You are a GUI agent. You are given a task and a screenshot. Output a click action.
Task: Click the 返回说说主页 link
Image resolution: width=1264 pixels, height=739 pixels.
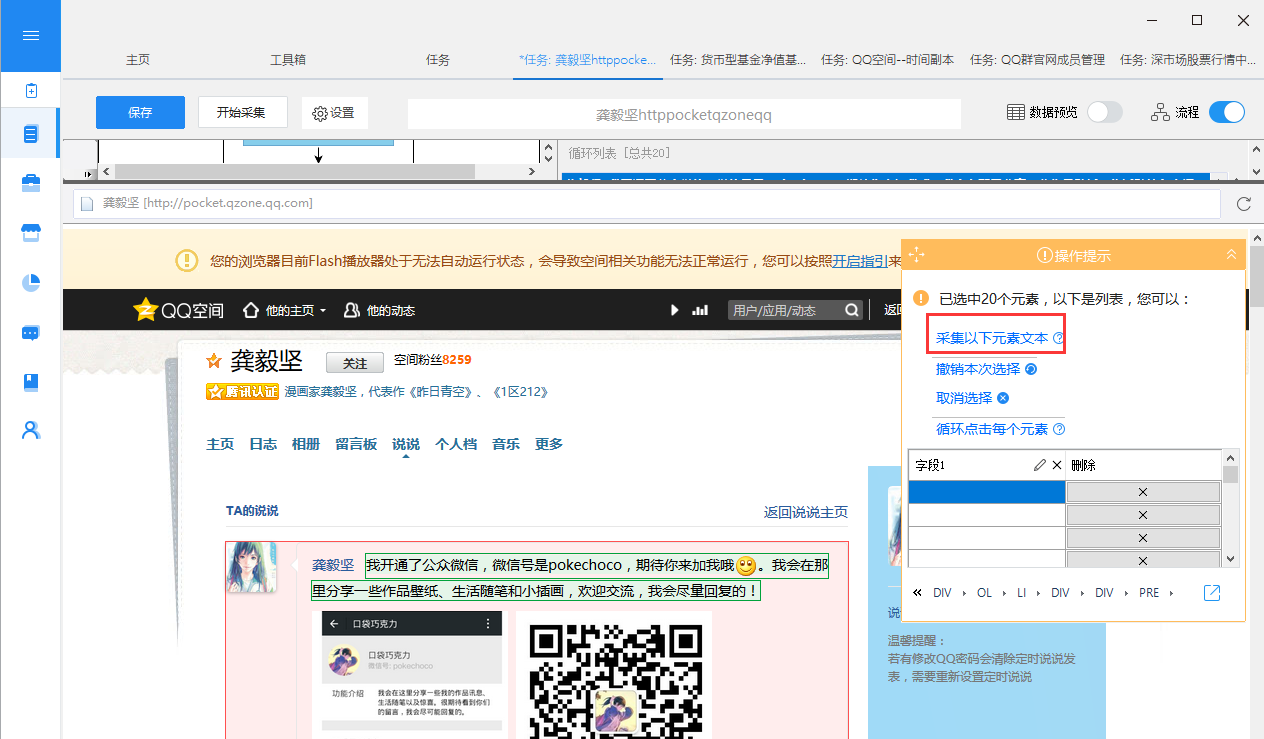pos(806,512)
